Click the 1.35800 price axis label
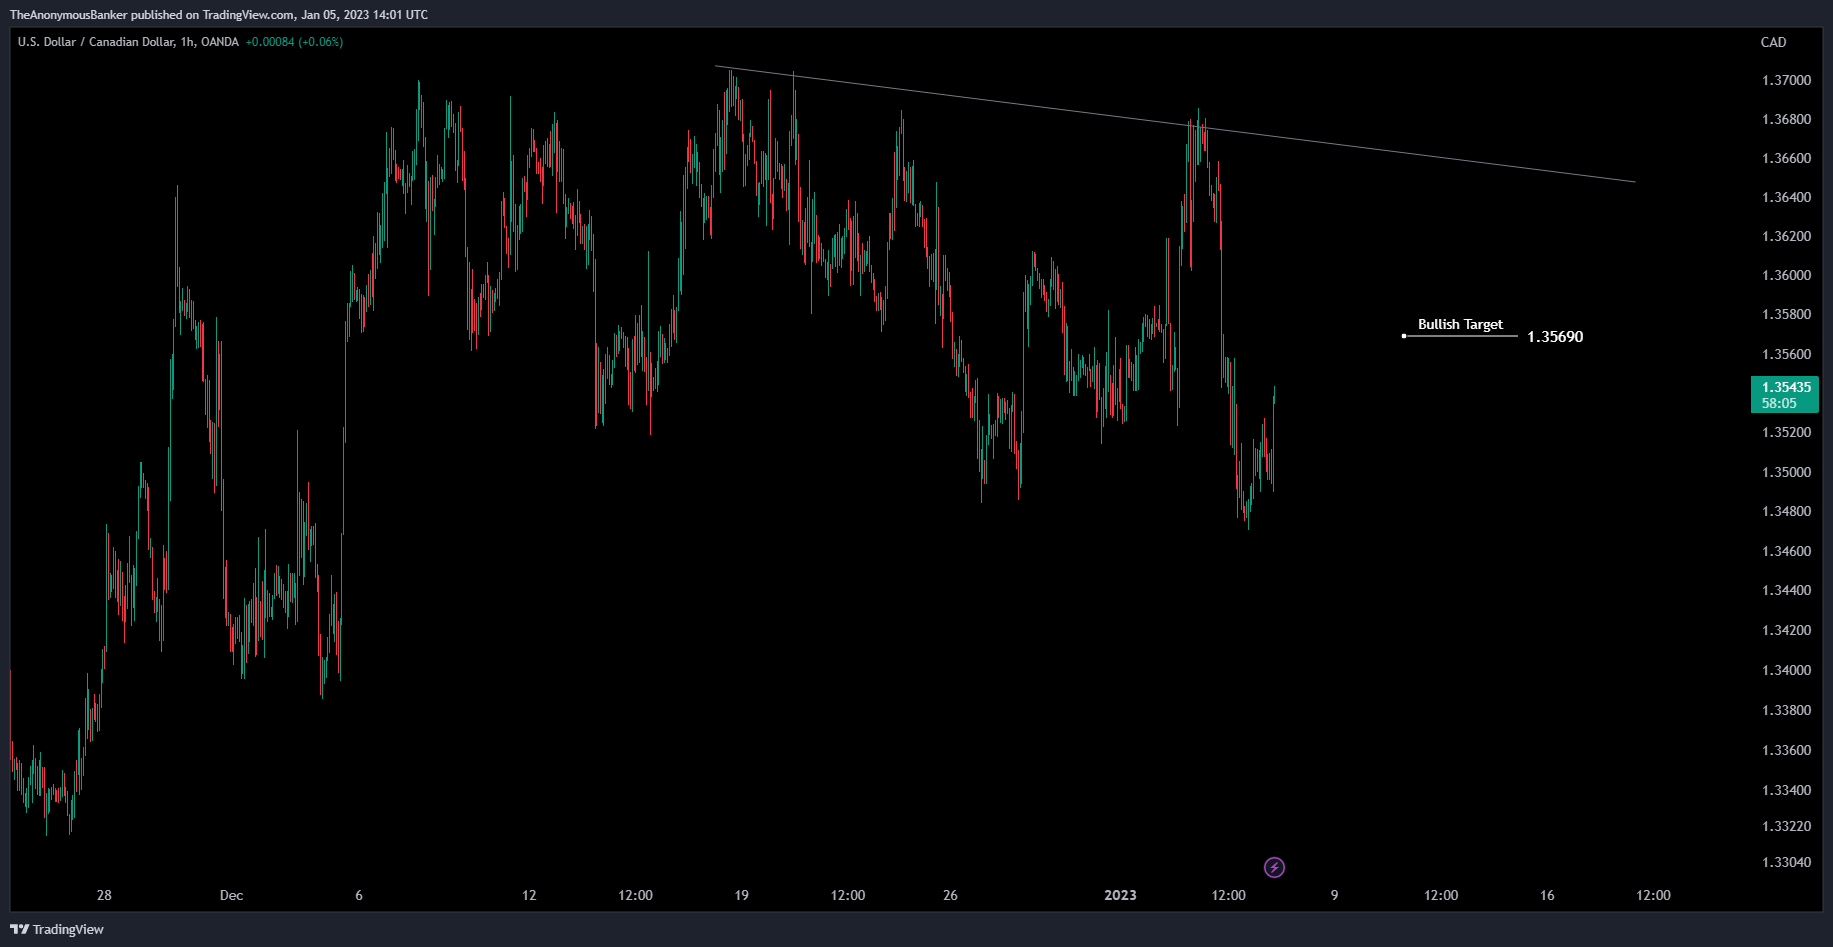 click(x=1786, y=314)
